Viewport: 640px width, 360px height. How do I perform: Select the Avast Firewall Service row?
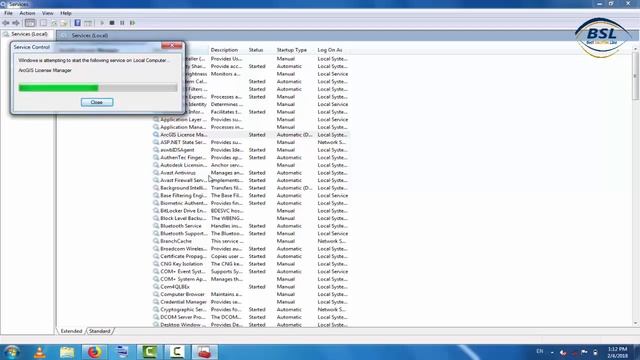(251, 180)
